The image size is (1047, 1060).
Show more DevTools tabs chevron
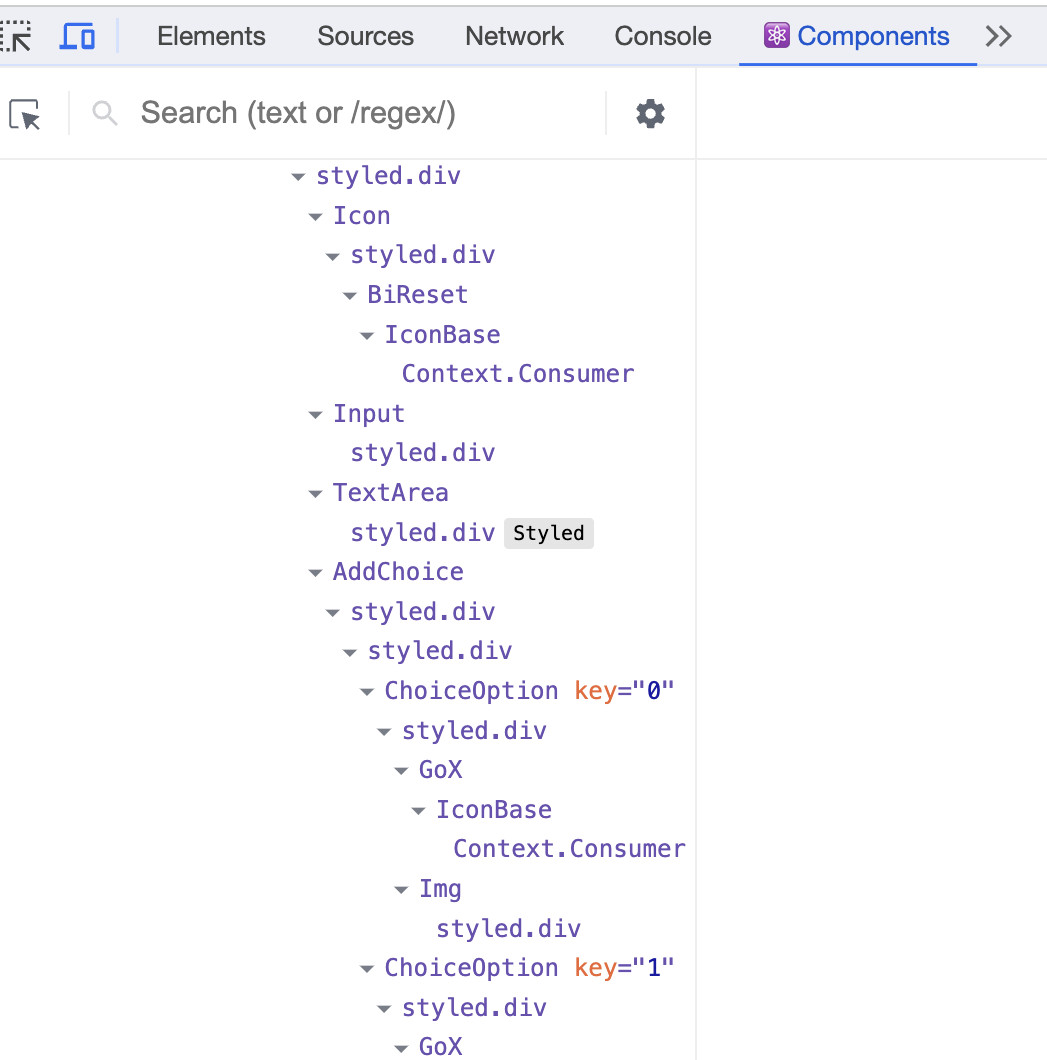click(998, 36)
